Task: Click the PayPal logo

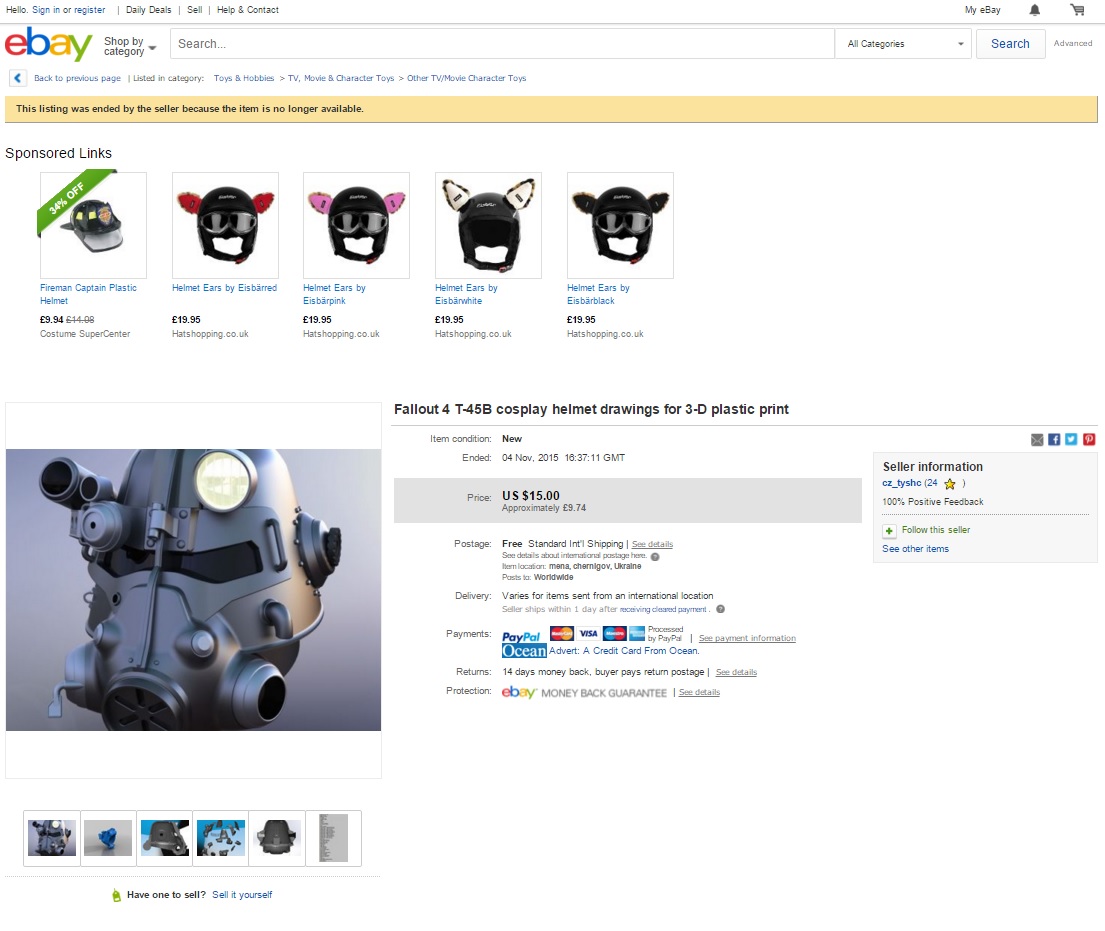Action: [521, 636]
